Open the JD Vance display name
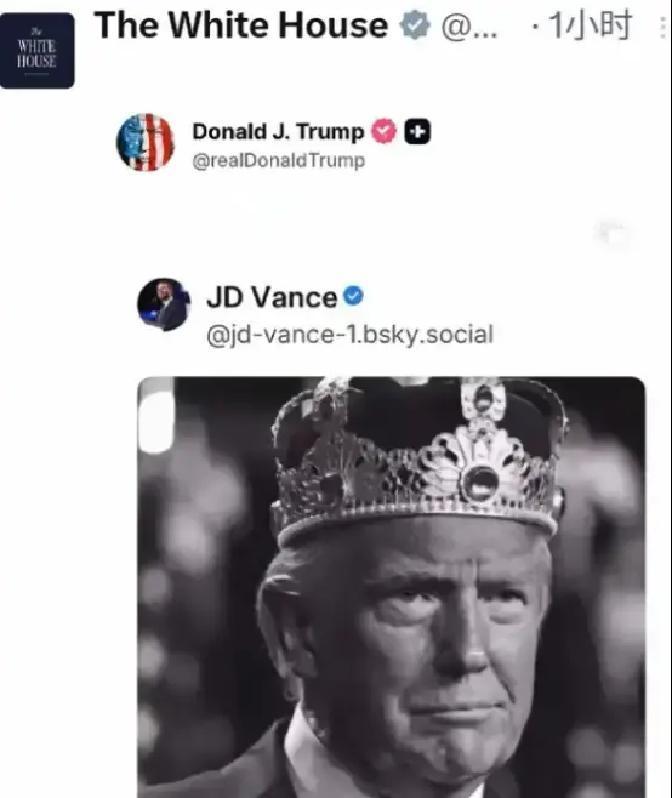This screenshot has height=798, width=672. click(x=271, y=297)
